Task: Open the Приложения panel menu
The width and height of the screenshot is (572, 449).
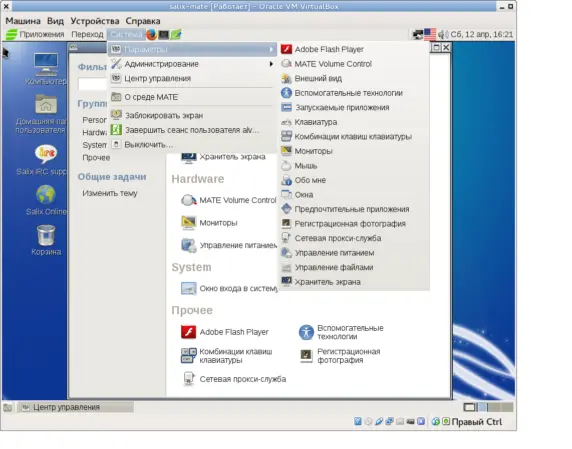Action: coord(35,34)
